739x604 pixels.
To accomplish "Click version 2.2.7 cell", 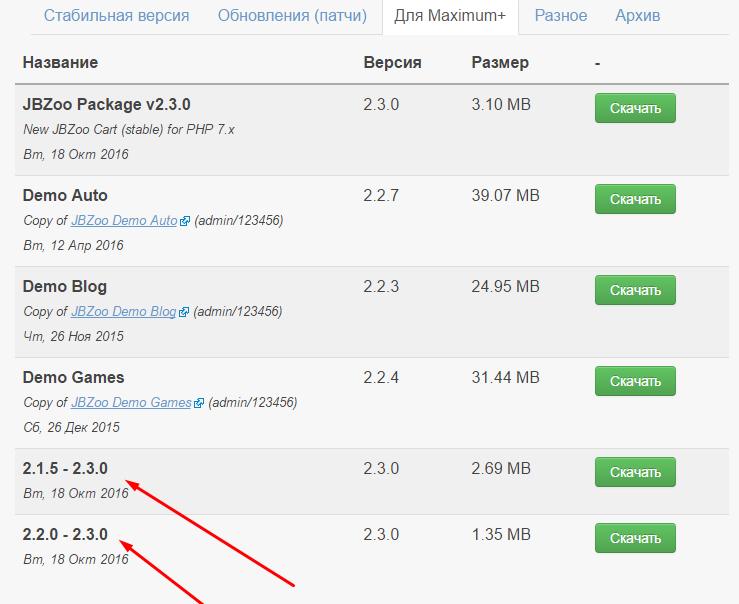I will [x=381, y=195].
